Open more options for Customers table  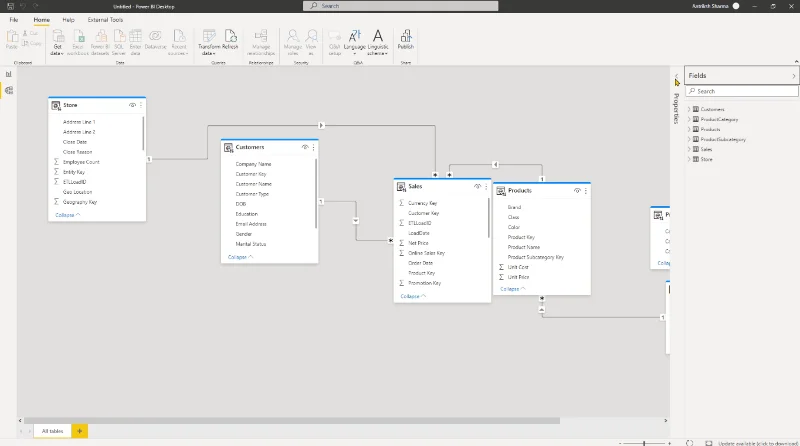pos(313,147)
